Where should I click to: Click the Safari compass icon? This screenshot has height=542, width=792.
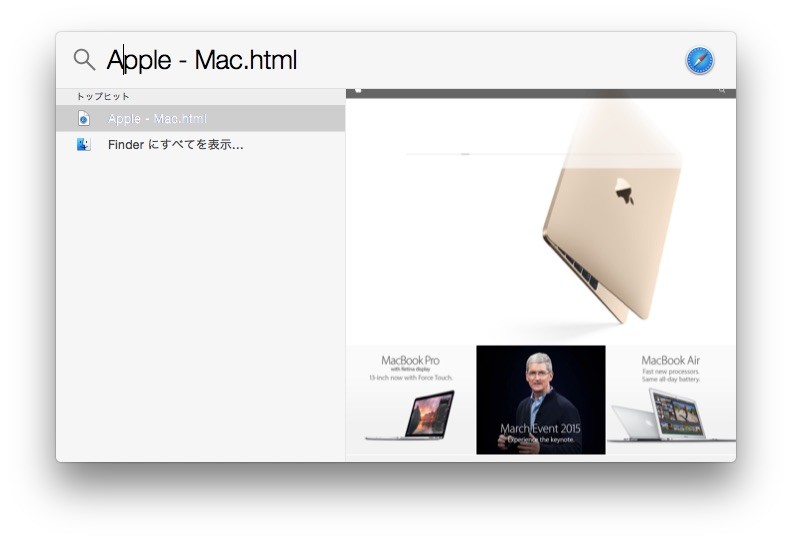tap(700, 61)
